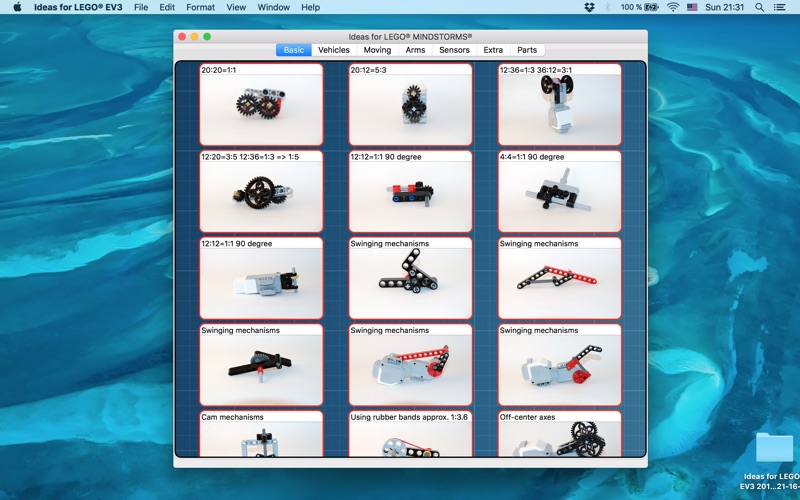Open swinging mechanism with black L-shaped beams
This screenshot has height=500, width=800.
click(x=411, y=278)
